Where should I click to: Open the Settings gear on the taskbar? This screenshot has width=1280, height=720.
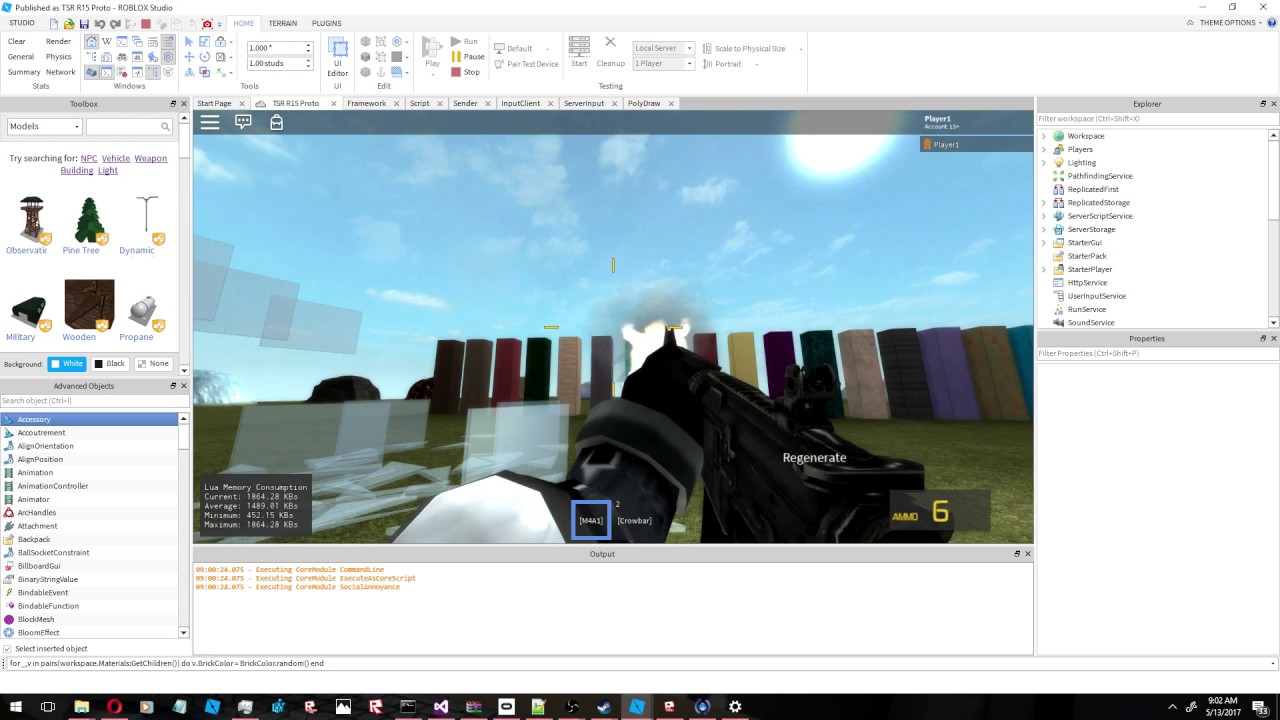coord(735,706)
